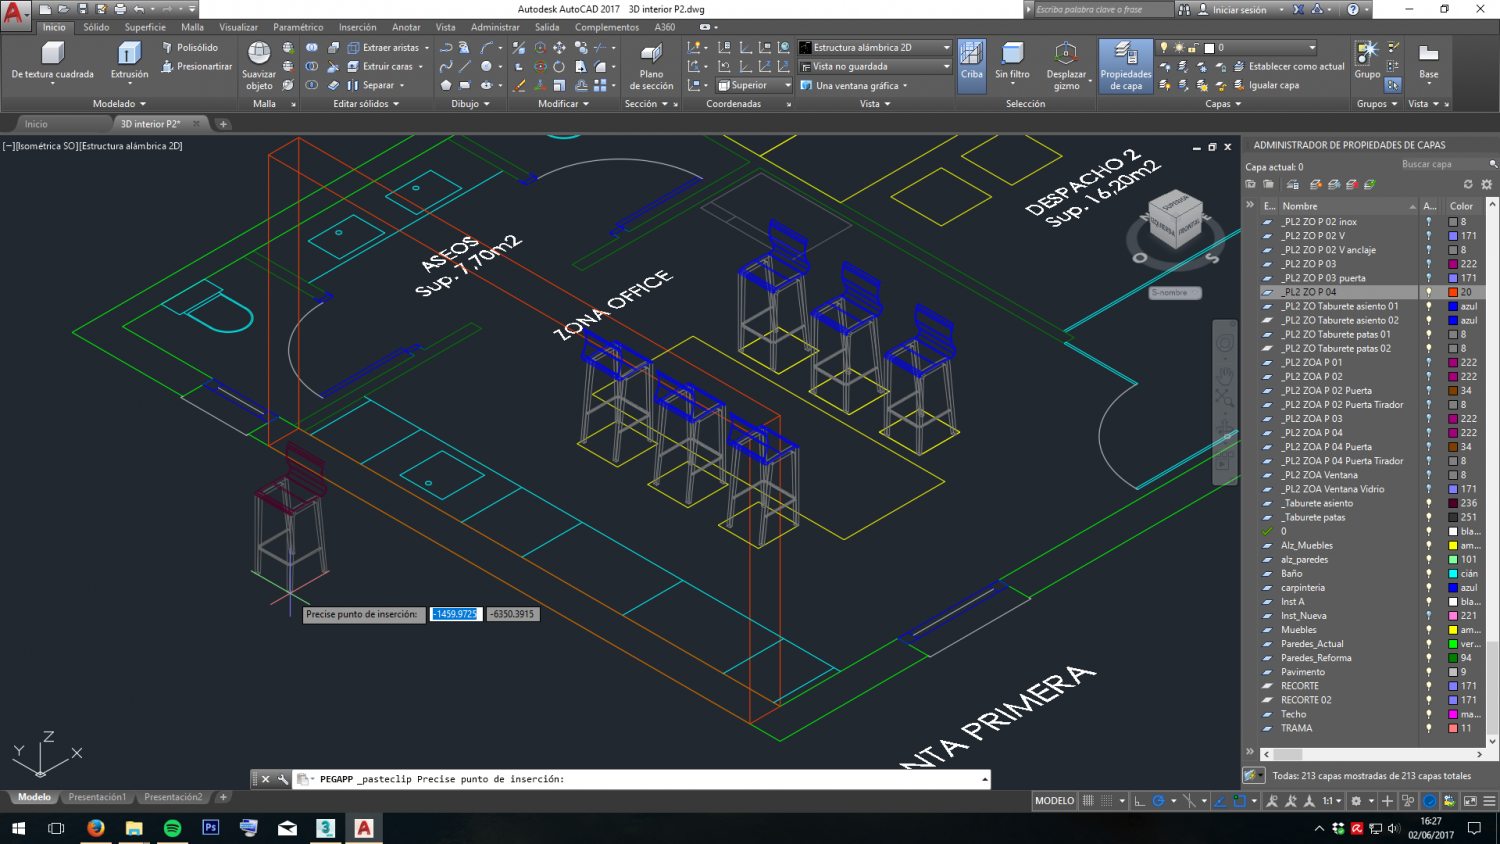1500x844 pixels.
Task: Click the Plot printer icon in quick access toolbar
Action: (120, 9)
